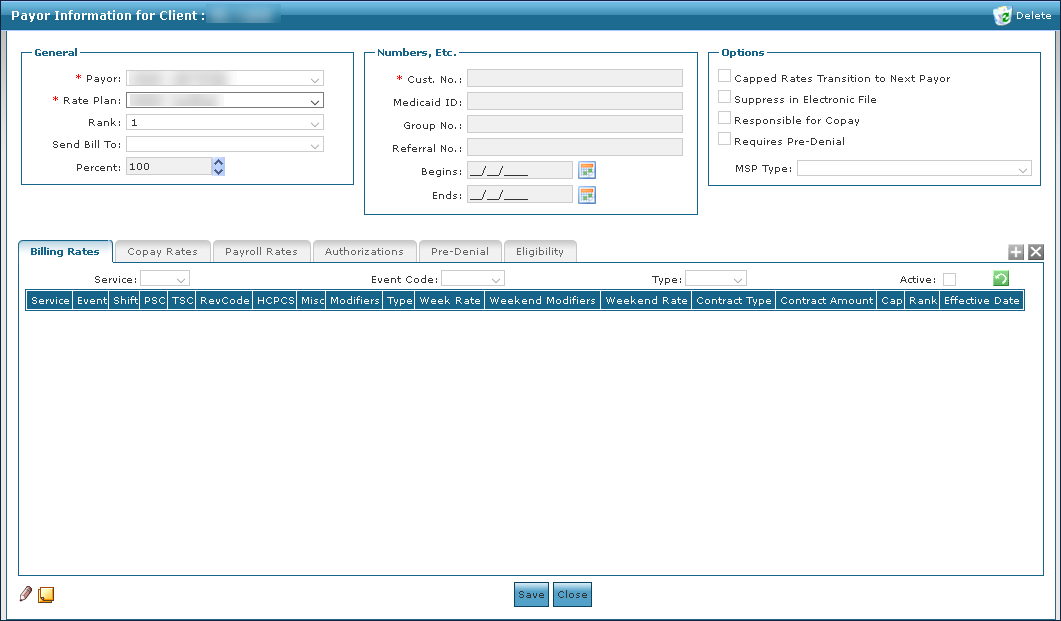The width and height of the screenshot is (1061, 621).
Task: Open the Rate Plan dropdown
Action: coord(315,101)
